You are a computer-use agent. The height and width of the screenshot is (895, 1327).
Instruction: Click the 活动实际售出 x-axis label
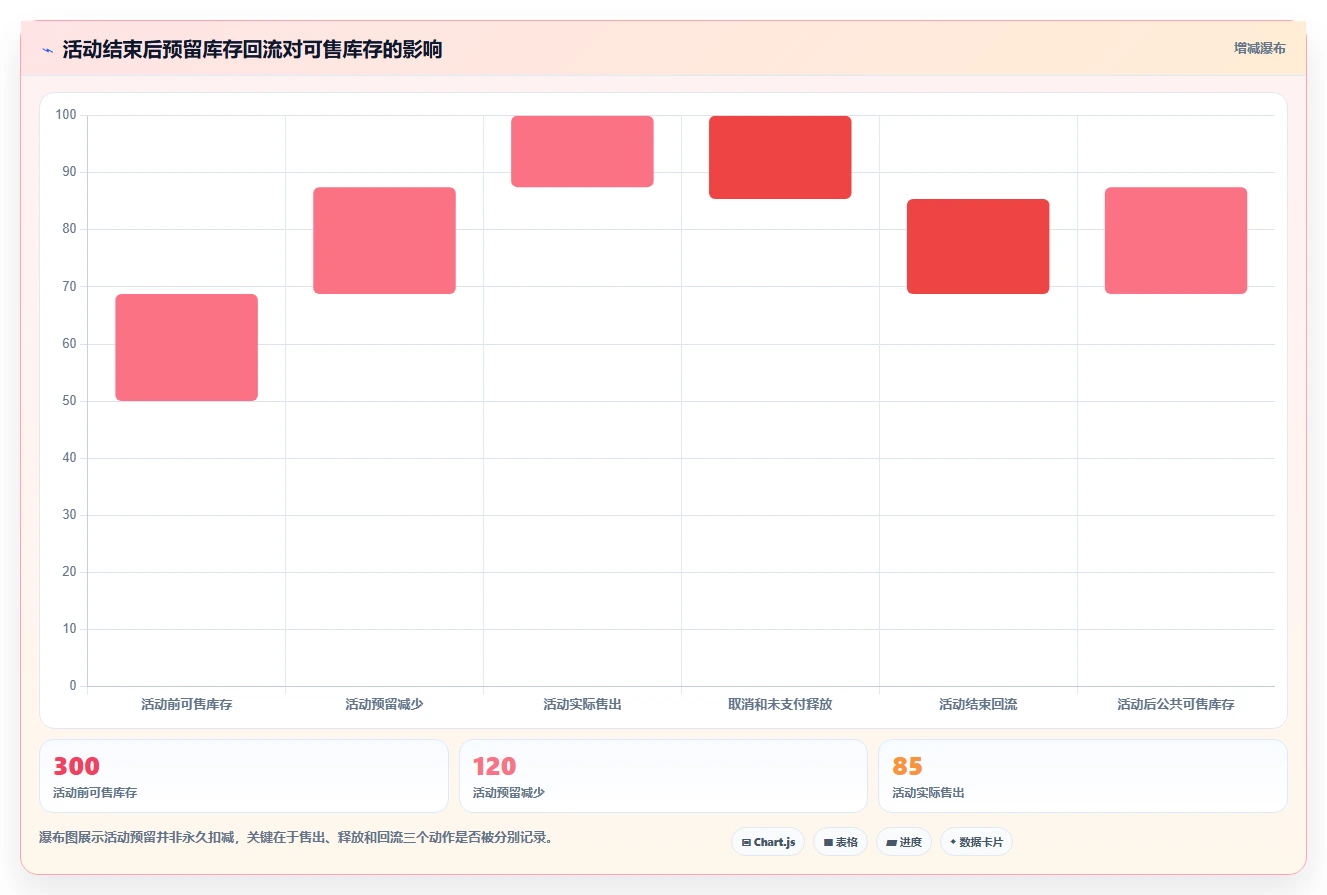(x=582, y=704)
